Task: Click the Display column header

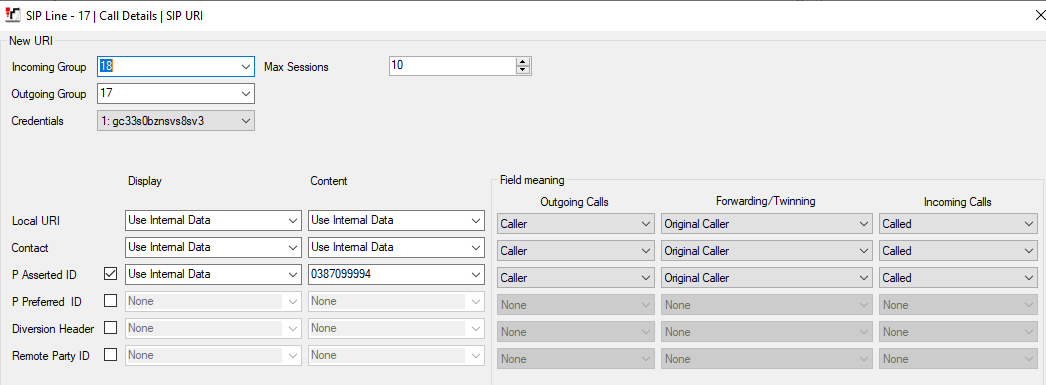Action: pos(145,181)
